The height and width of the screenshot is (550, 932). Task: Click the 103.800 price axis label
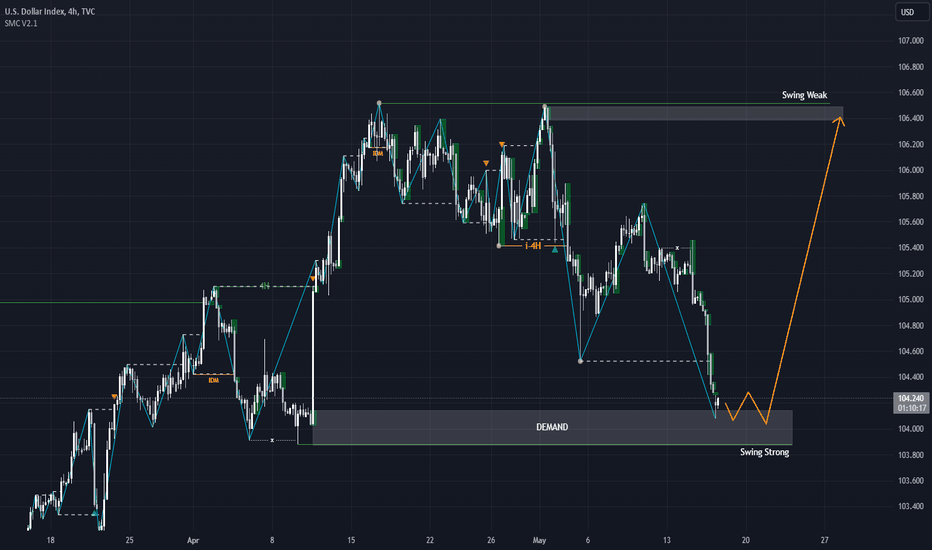click(x=911, y=455)
